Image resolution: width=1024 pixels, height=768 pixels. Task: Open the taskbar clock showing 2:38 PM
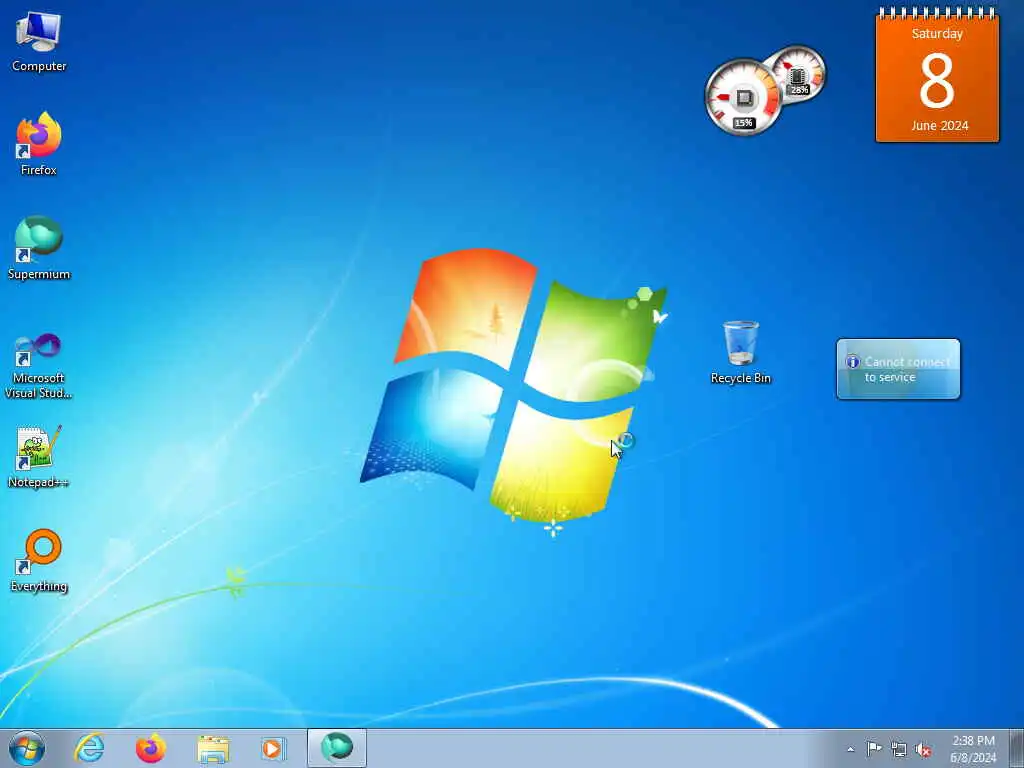tap(973, 749)
